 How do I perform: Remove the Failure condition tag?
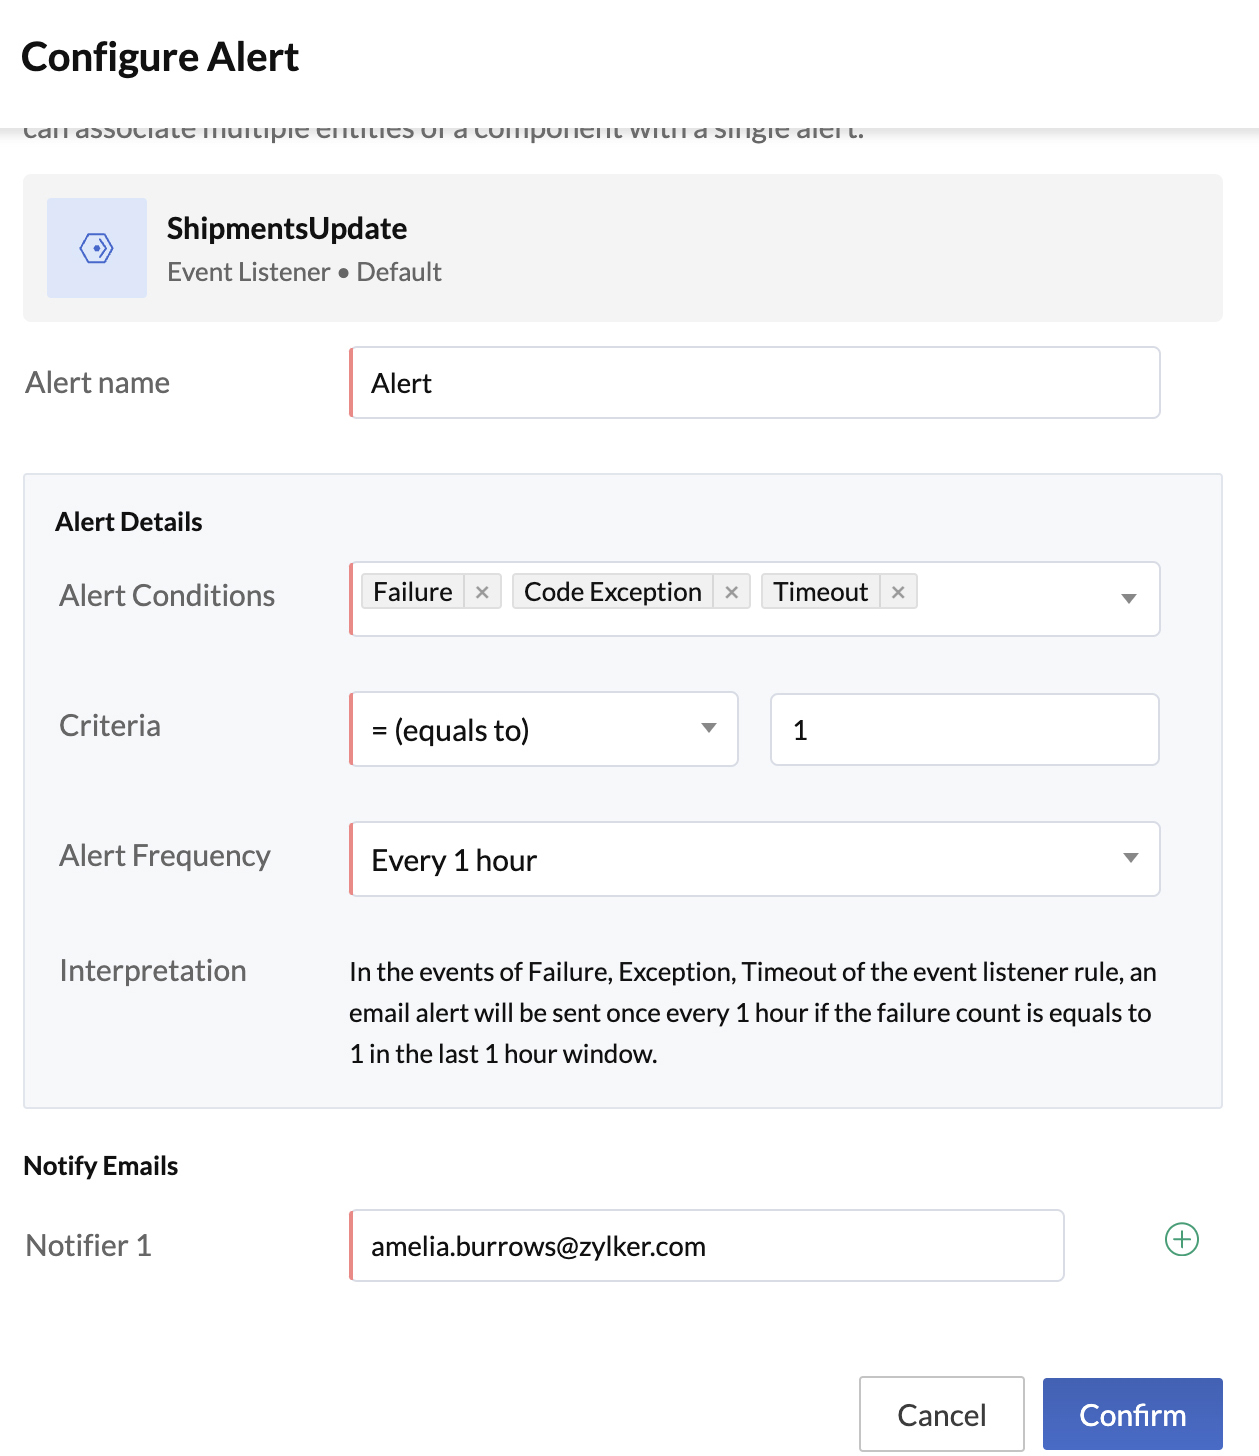[x=482, y=591]
